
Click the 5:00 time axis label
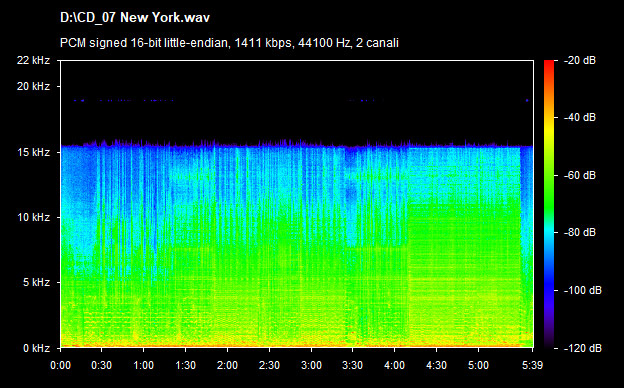coord(478,365)
